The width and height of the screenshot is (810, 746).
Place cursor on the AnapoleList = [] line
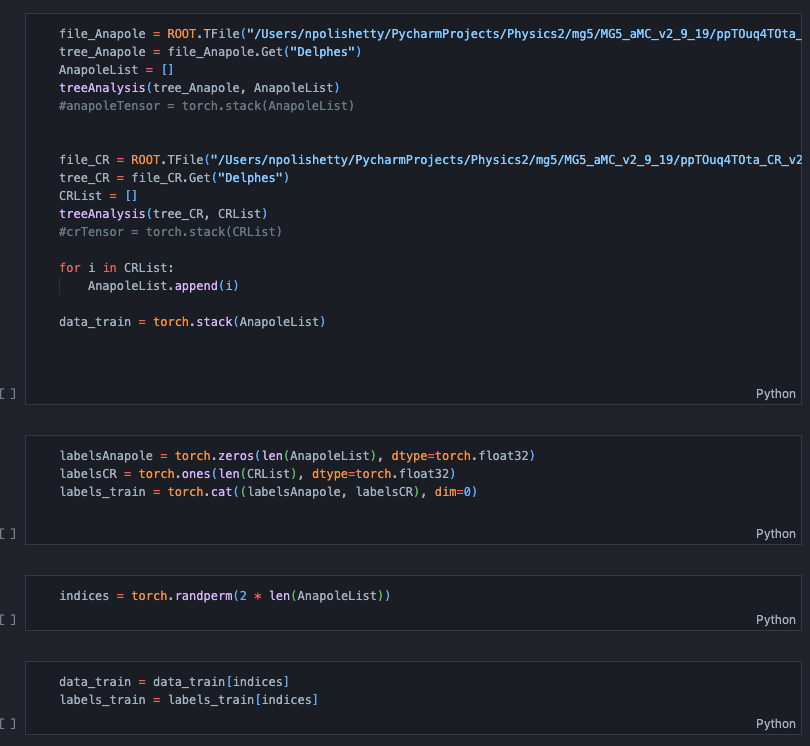coord(116,70)
